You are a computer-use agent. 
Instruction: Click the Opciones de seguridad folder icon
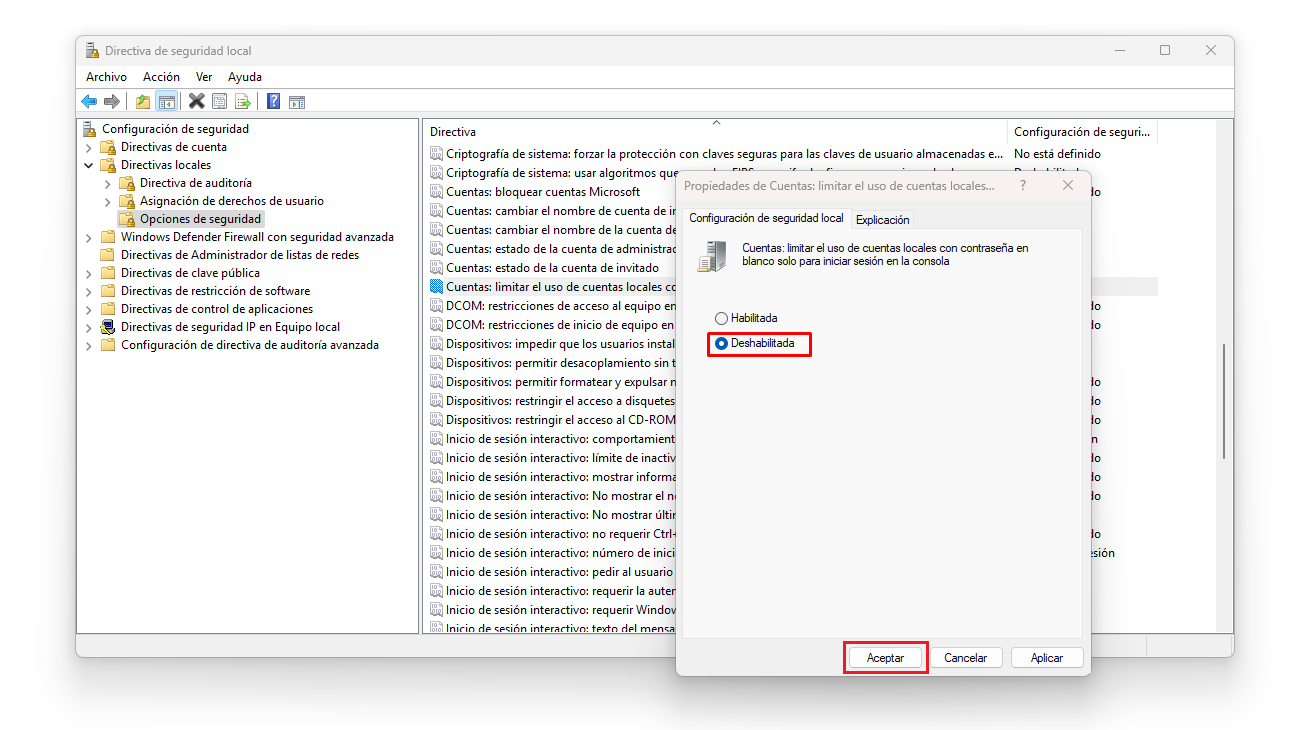click(127, 219)
